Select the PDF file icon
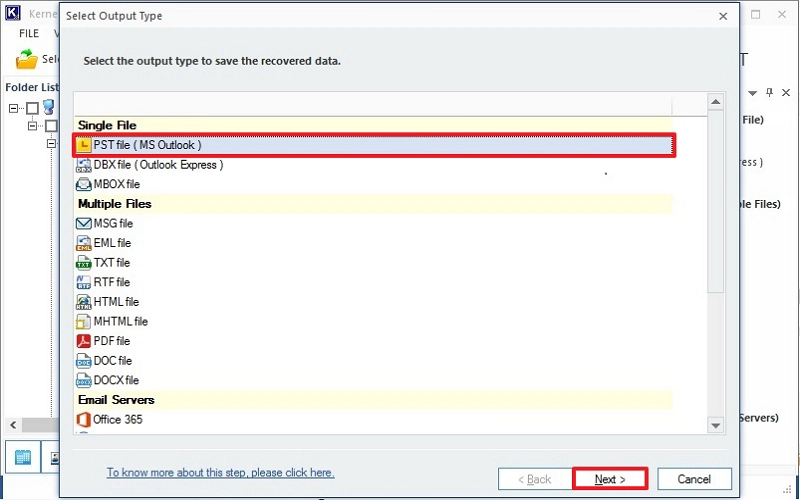Screen dimensions: 800x500 (x=85, y=341)
